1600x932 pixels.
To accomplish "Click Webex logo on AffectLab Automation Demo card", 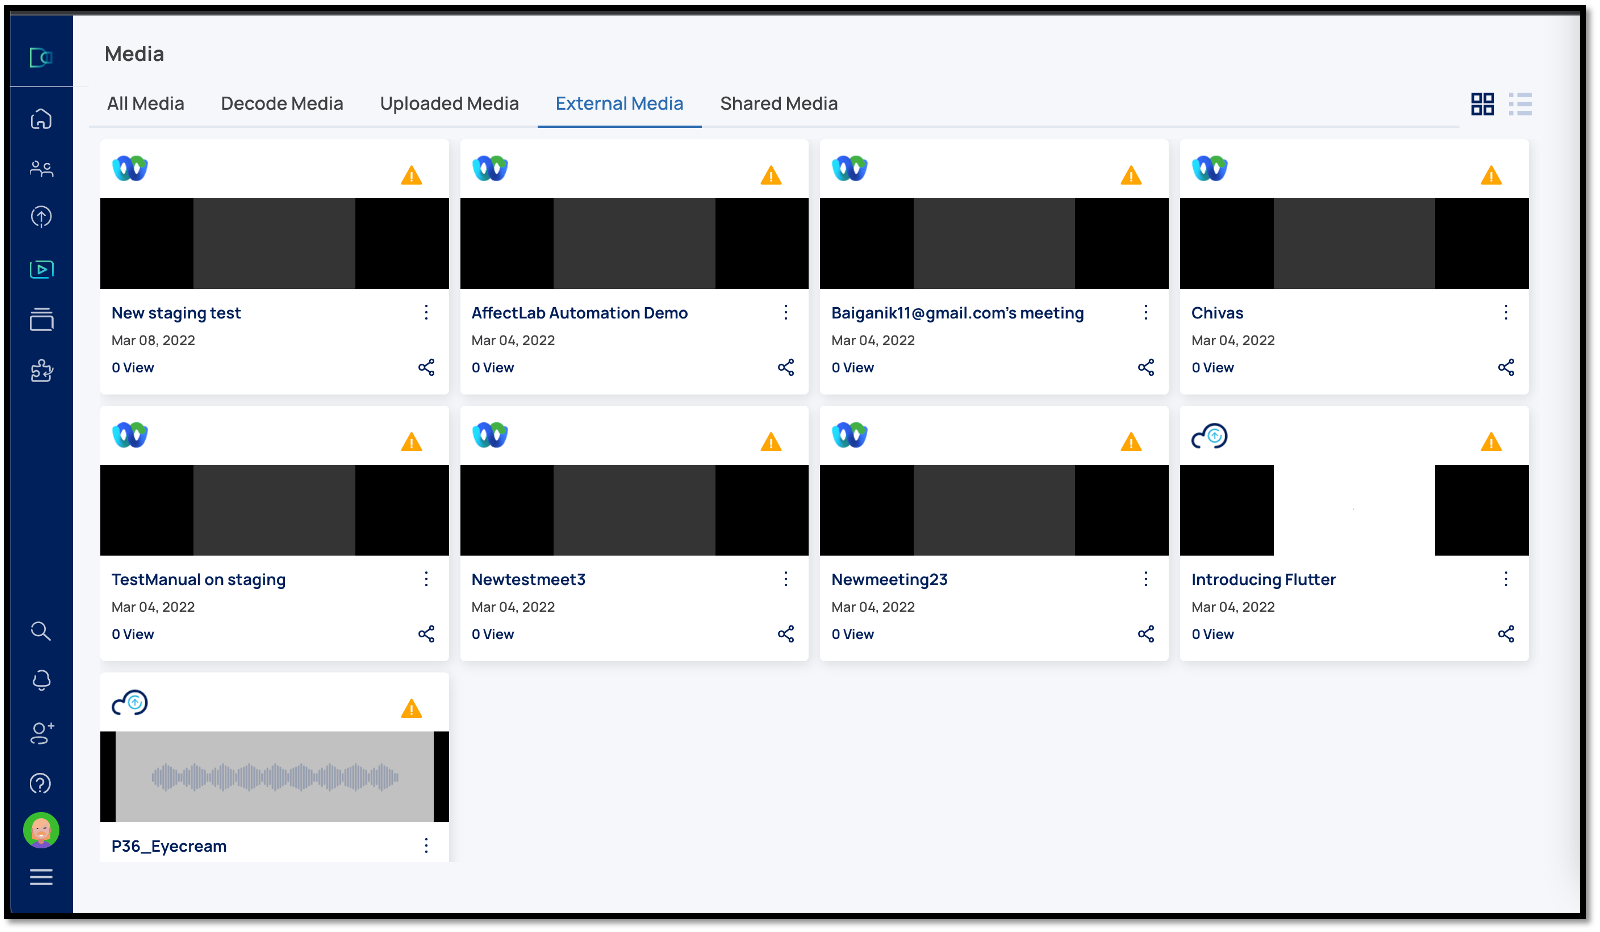I will [490, 168].
